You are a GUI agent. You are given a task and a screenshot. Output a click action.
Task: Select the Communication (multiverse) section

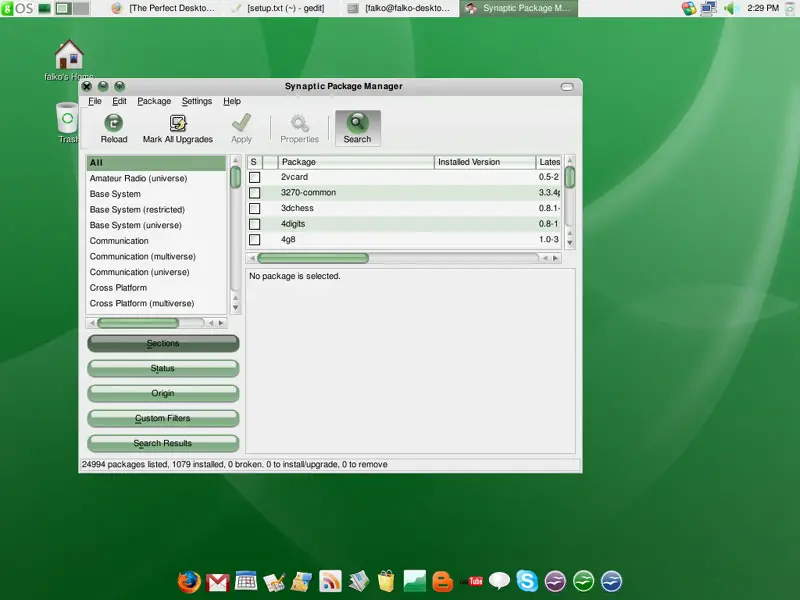pos(156,257)
